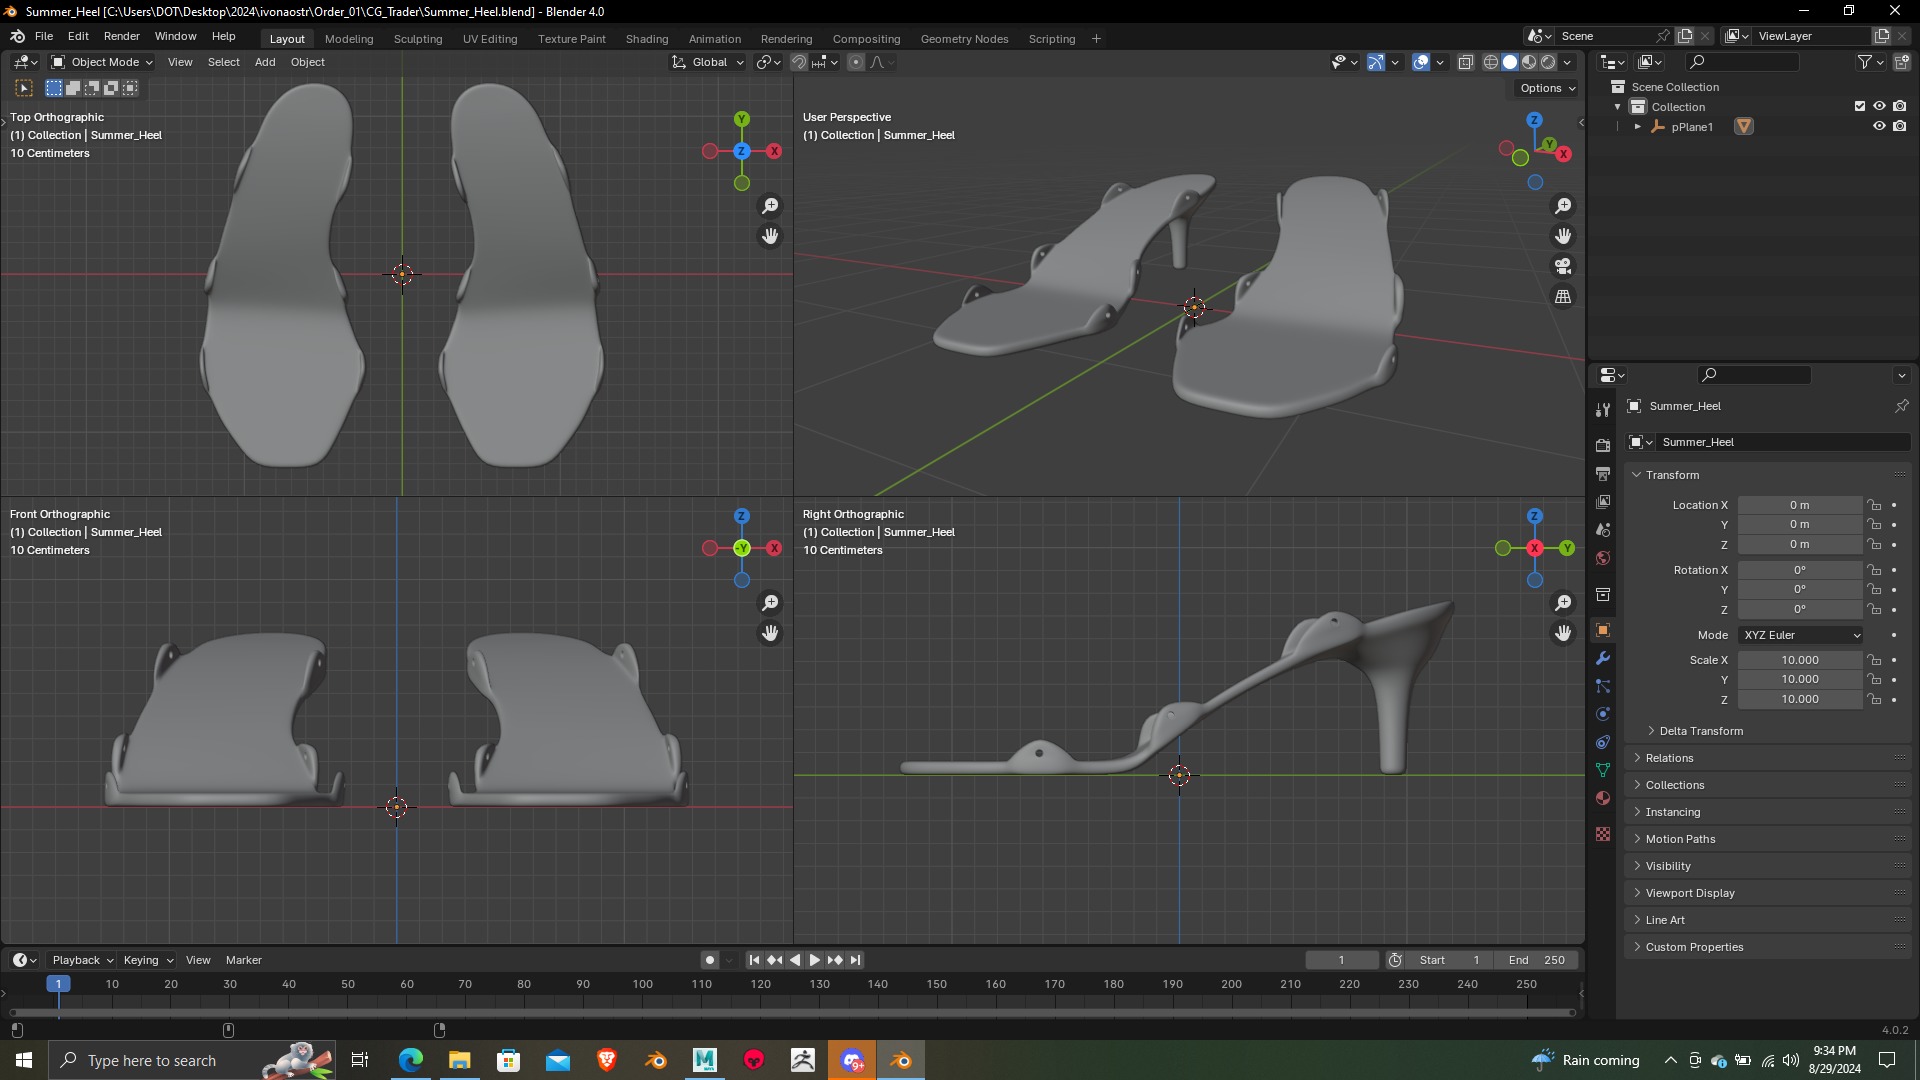Open the Output properties tab
The height and width of the screenshot is (1080, 1920).
[x=1603, y=473]
